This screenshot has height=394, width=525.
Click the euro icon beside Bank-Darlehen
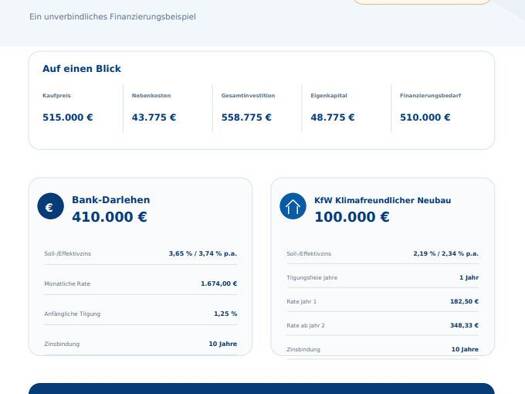click(x=51, y=206)
